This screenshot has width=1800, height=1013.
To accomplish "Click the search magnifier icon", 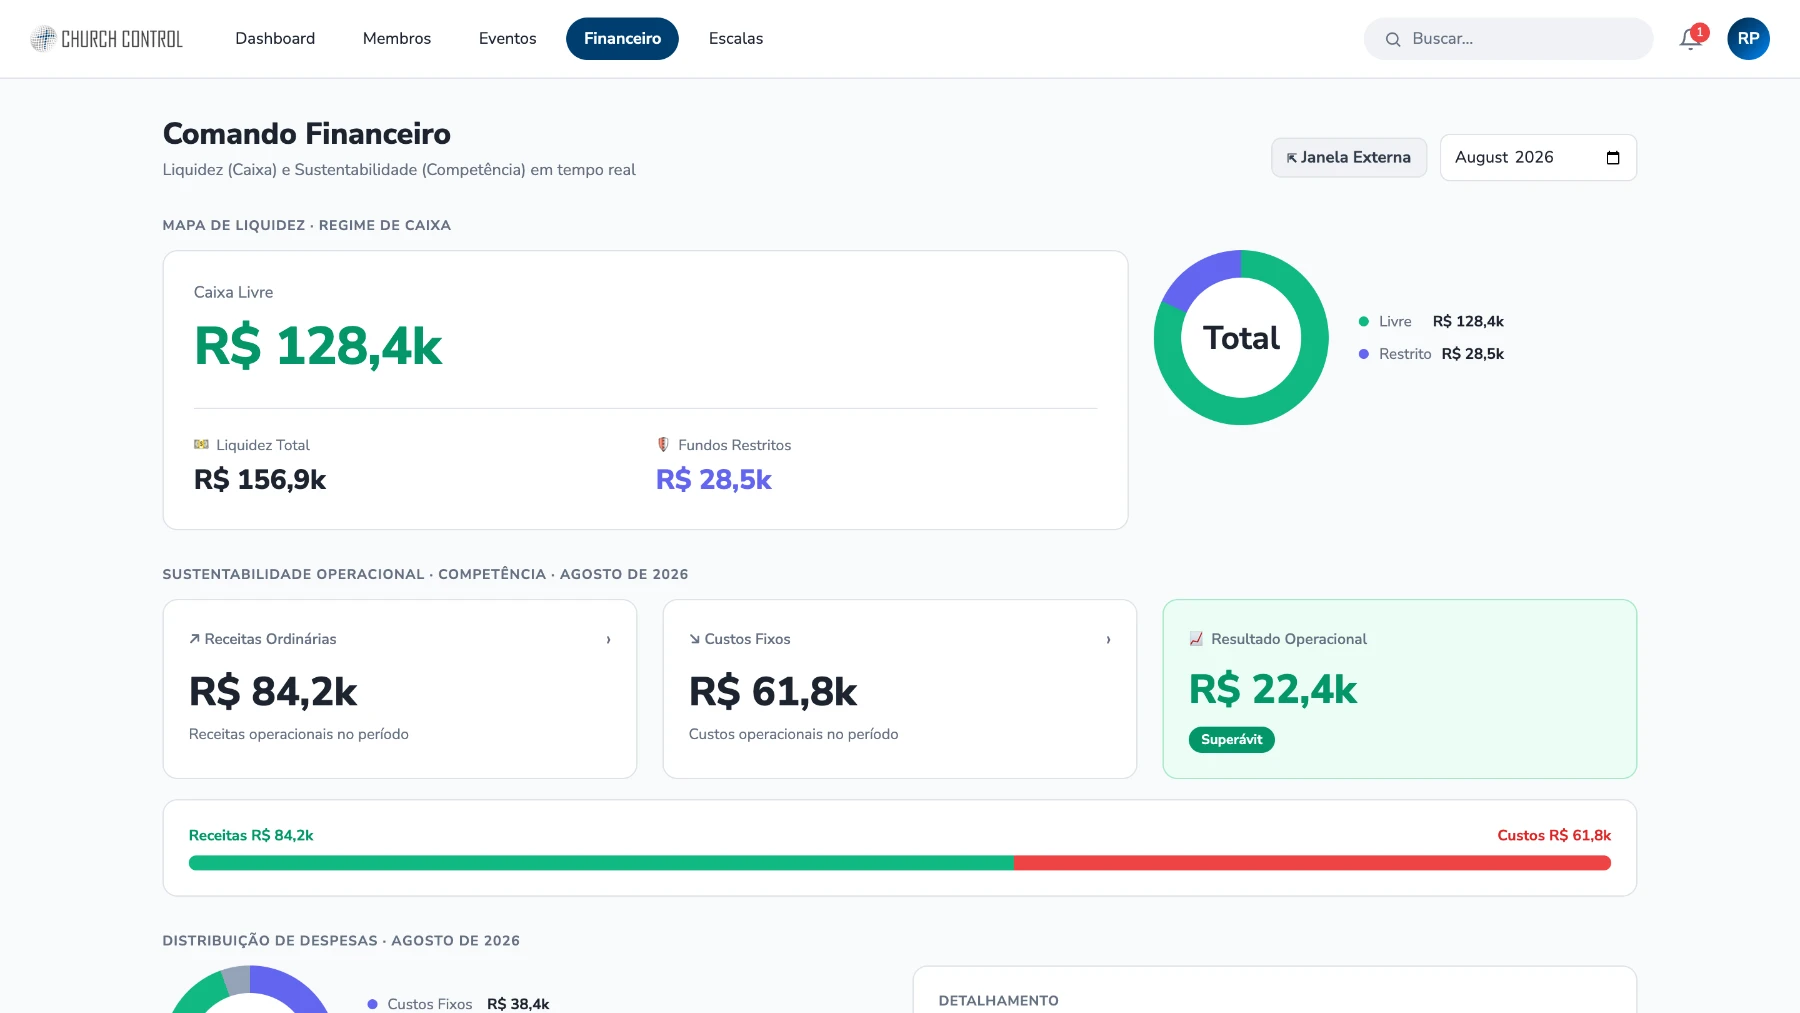I will 1393,39.
